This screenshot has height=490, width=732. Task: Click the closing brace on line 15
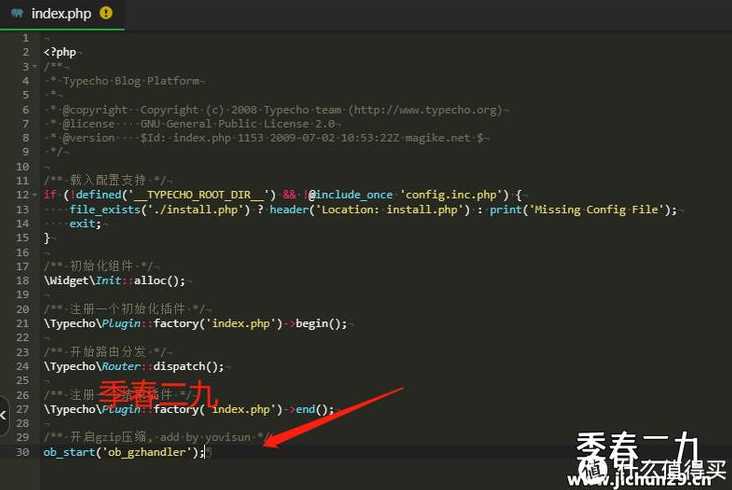46,238
